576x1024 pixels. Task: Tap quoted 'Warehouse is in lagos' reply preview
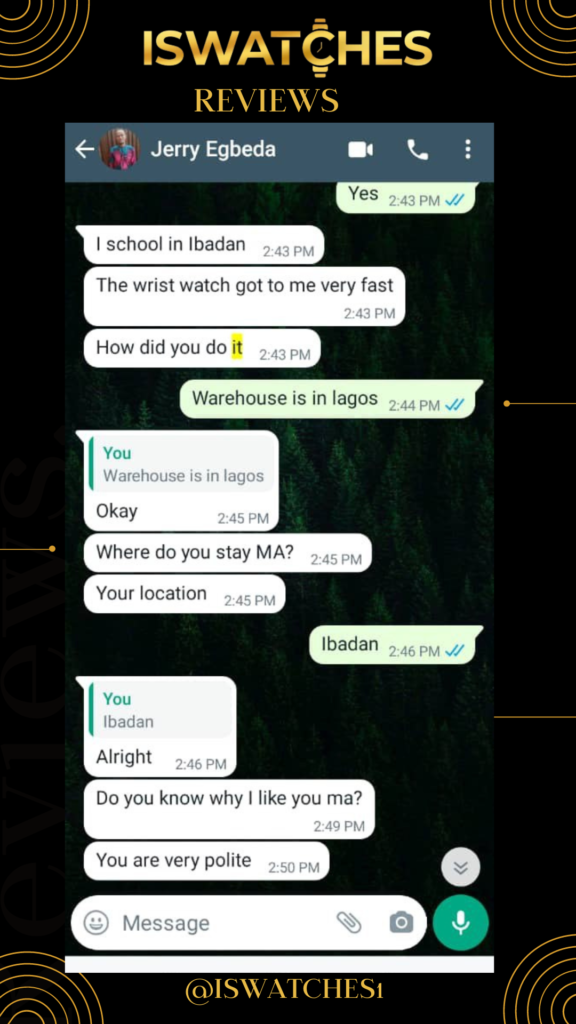tap(182, 464)
